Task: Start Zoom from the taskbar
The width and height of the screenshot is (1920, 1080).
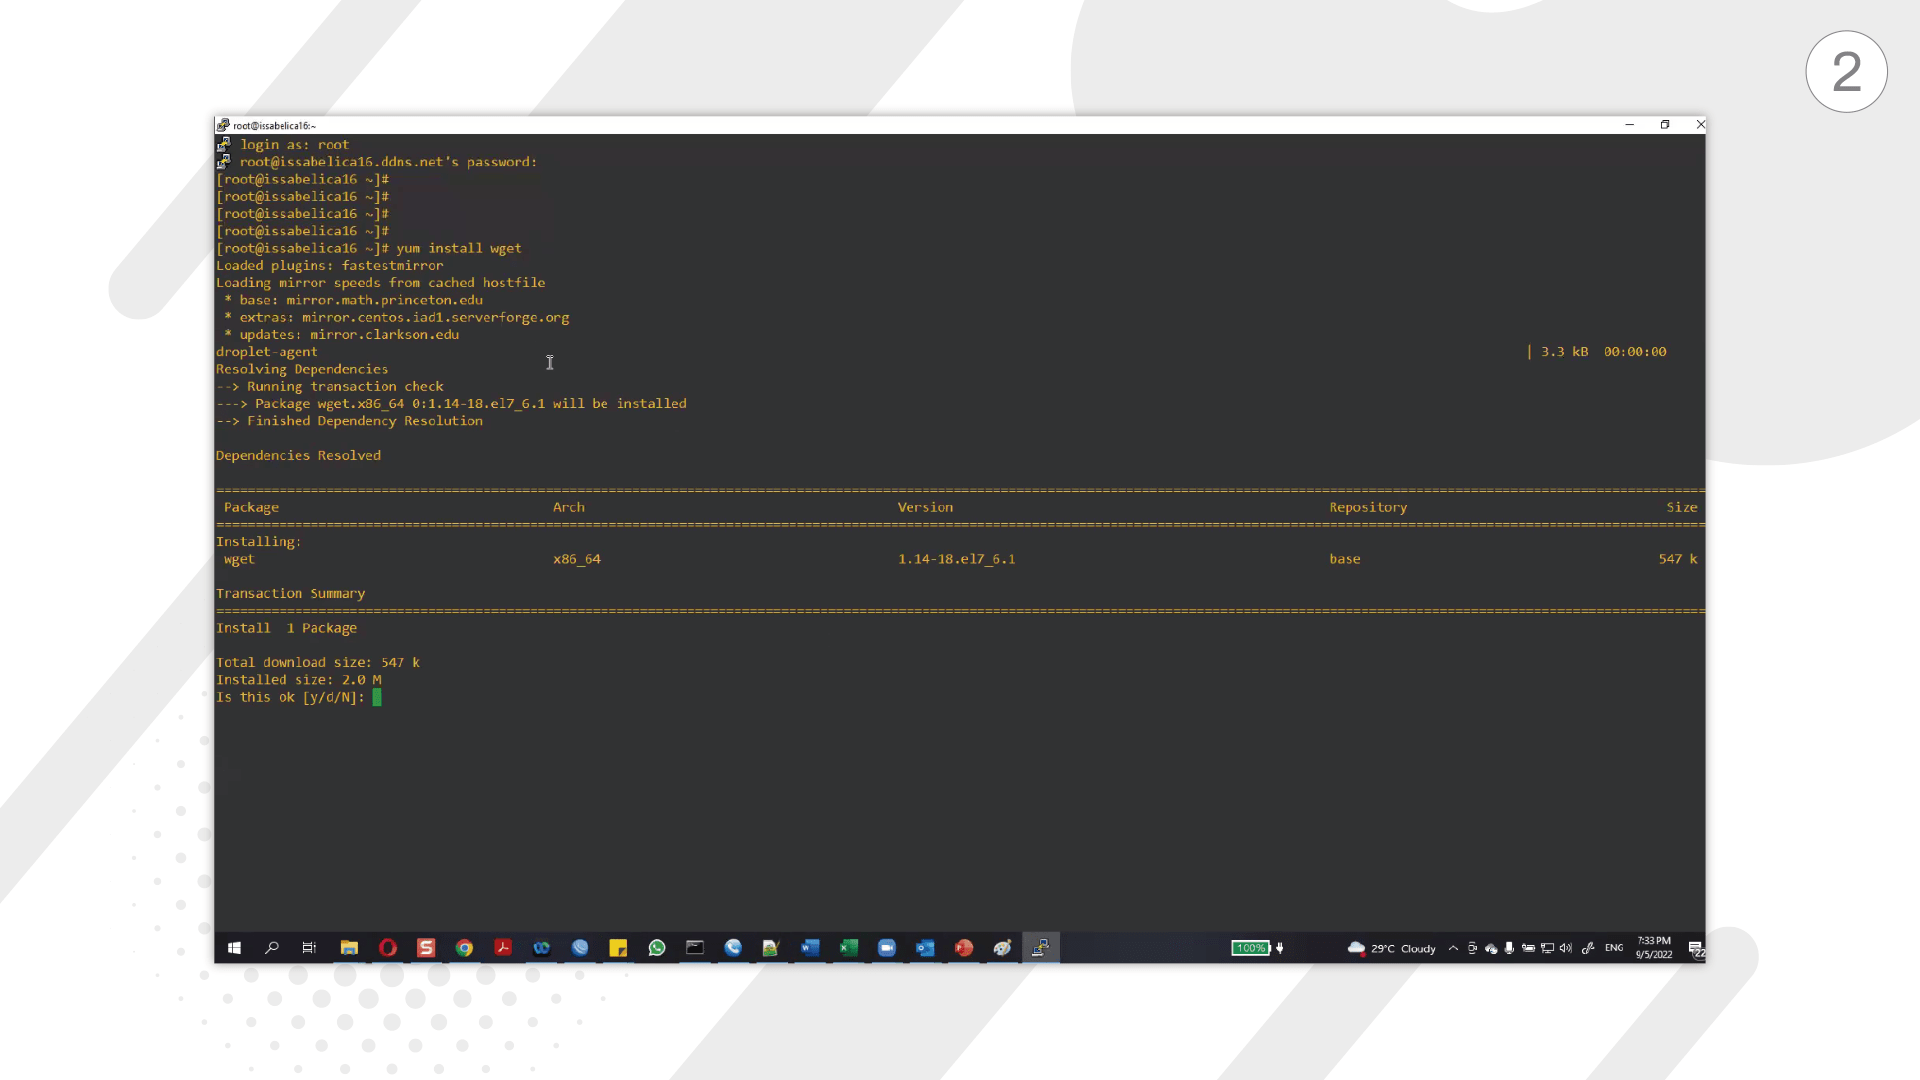Action: 887,948
